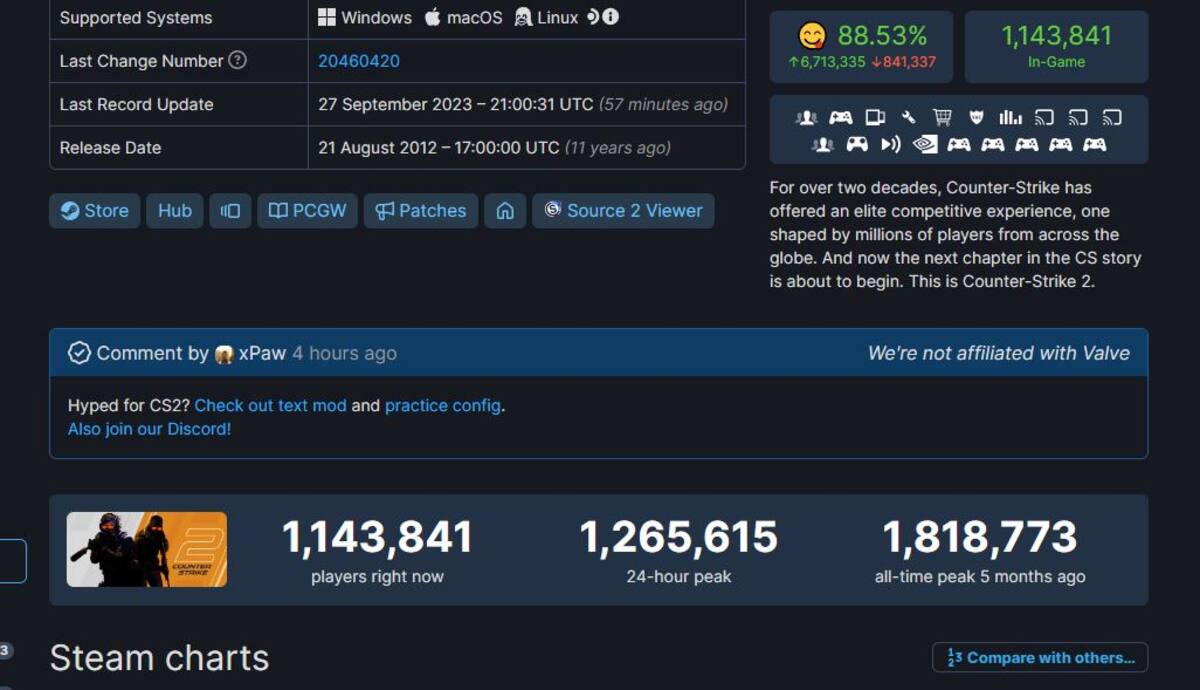Open the Store page button
1200x690 pixels.
95,211
